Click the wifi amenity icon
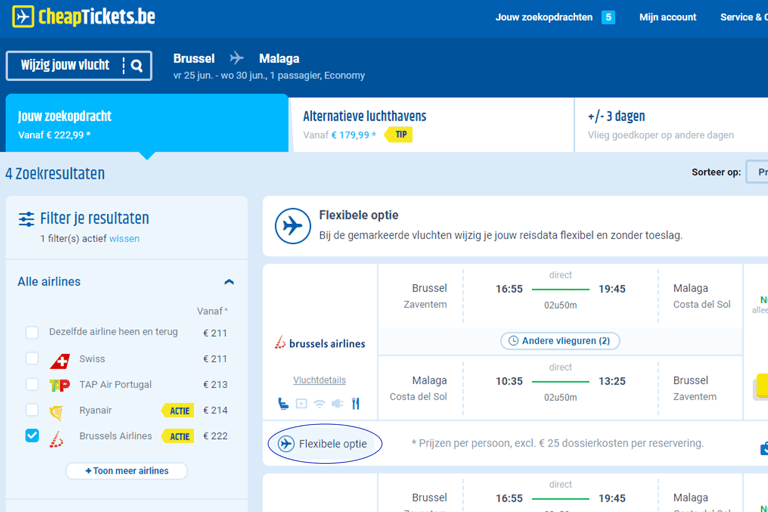The width and height of the screenshot is (768, 512). coord(319,404)
